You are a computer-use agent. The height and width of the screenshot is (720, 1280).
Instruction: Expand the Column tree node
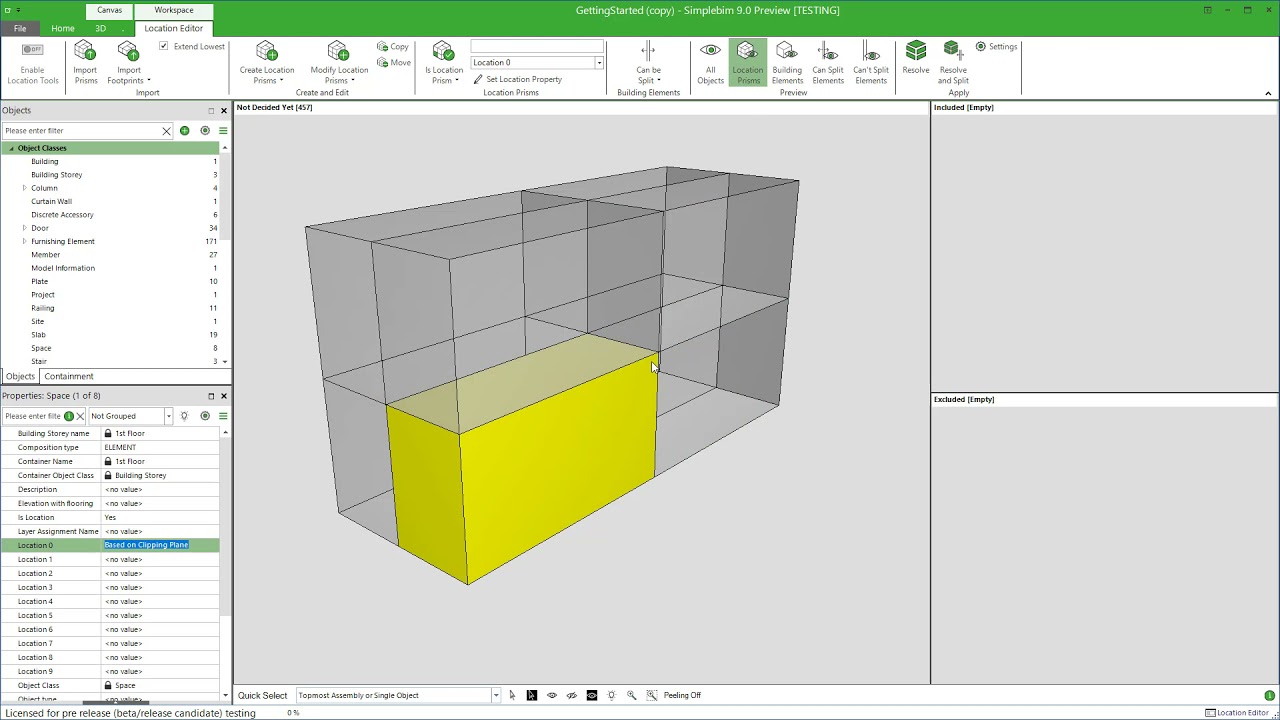tap(24, 188)
